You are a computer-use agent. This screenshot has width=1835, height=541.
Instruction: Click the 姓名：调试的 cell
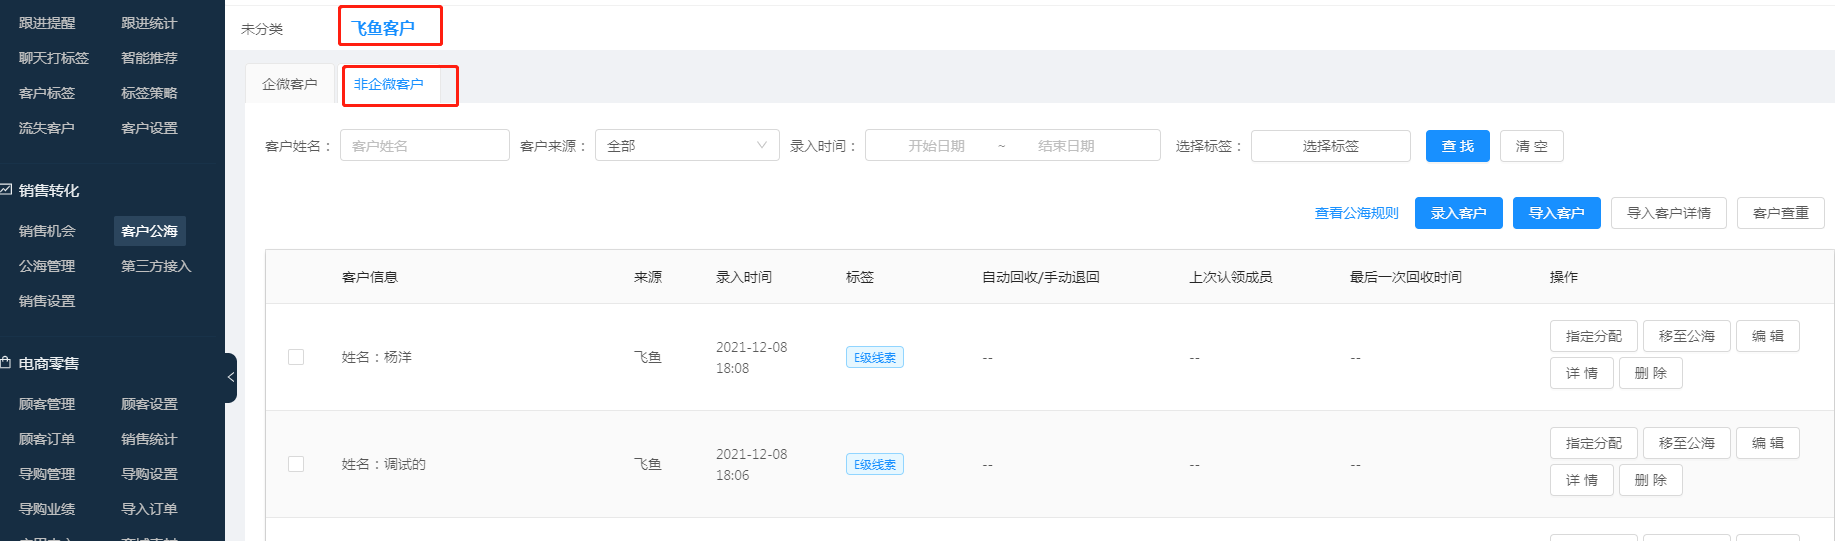(384, 464)
